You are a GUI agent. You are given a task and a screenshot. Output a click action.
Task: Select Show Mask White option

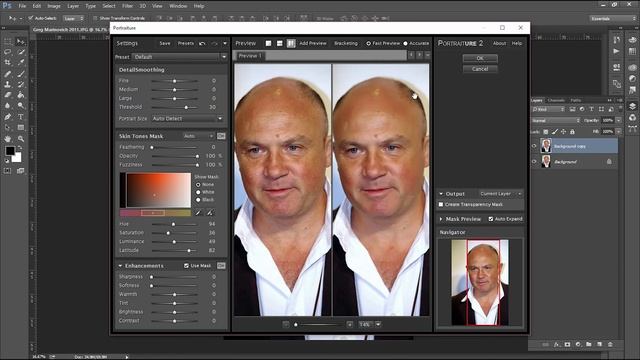pyautogui.click(x=198, y=192)
